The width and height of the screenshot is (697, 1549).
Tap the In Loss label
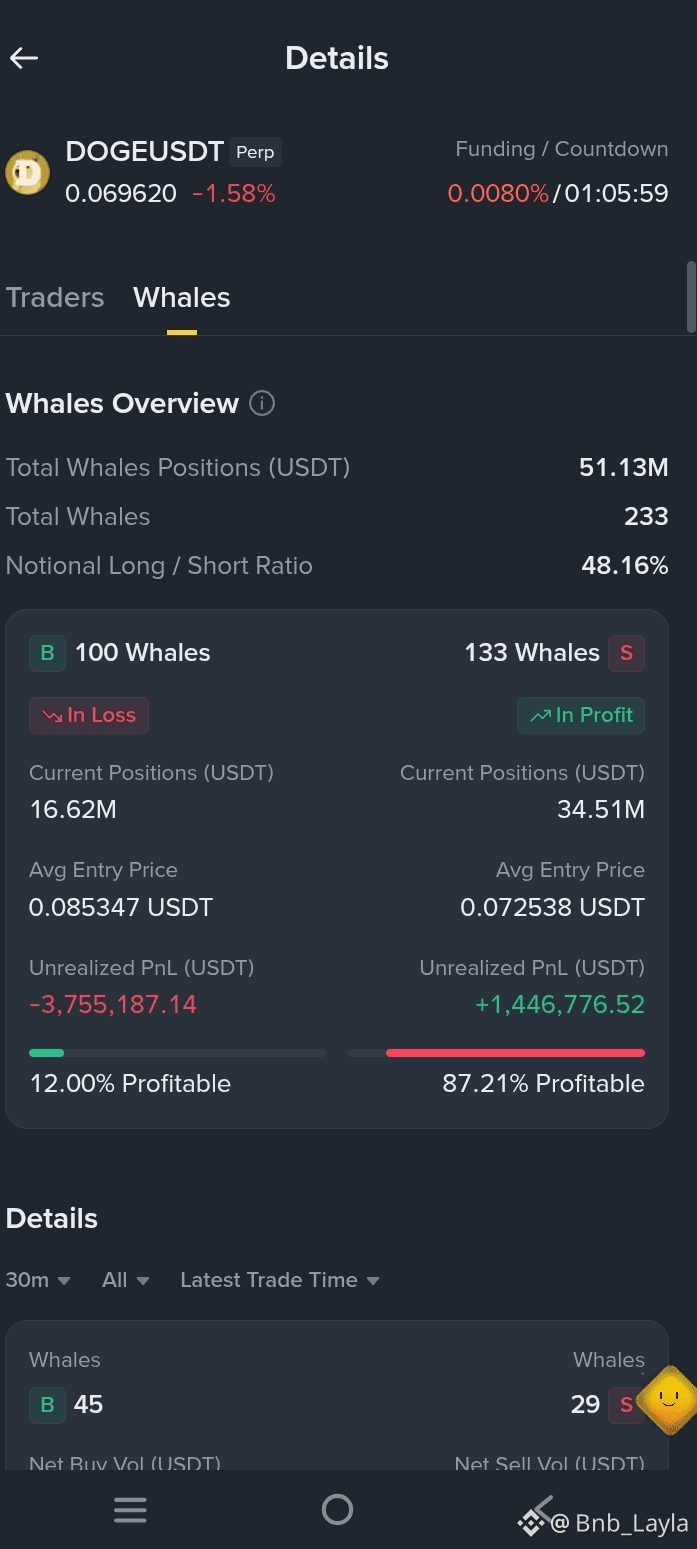click(x=89, y=715)
